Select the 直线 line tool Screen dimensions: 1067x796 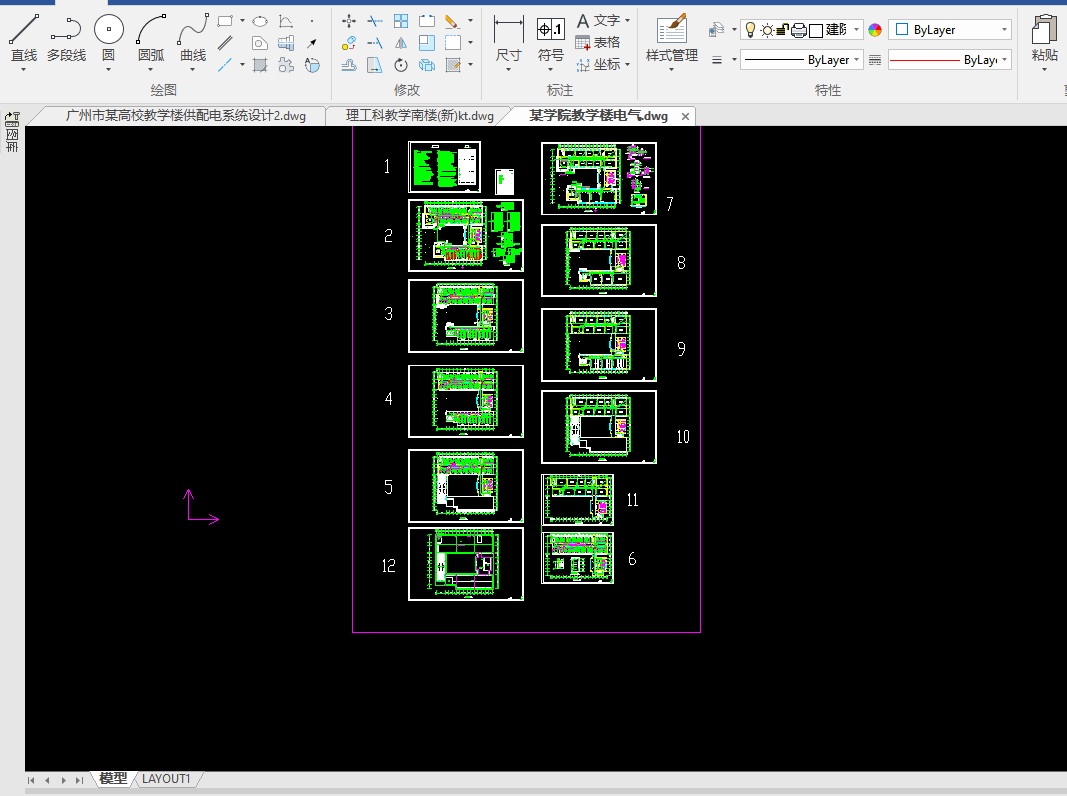tap(24, 37)
